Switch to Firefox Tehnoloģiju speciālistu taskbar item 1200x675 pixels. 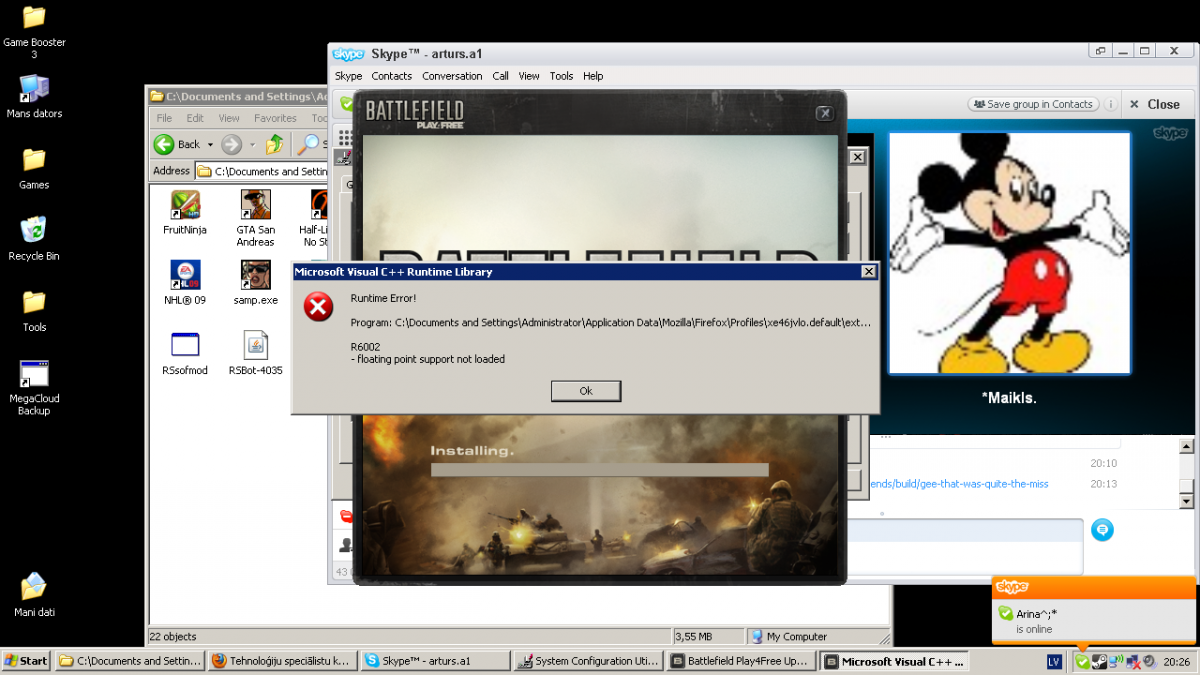click(282, 661)
